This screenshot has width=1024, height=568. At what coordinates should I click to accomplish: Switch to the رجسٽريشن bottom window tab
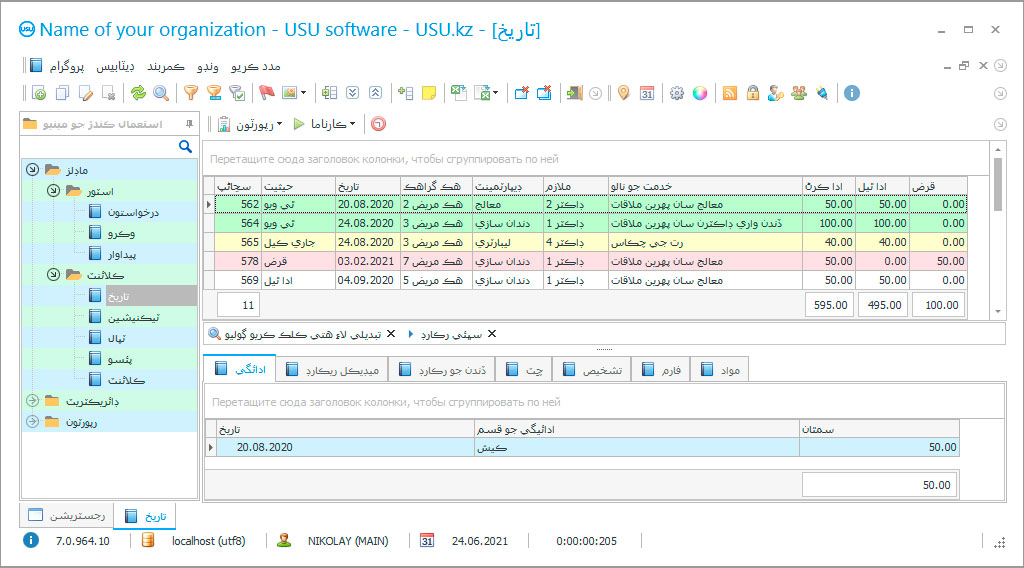pos(67,515)
